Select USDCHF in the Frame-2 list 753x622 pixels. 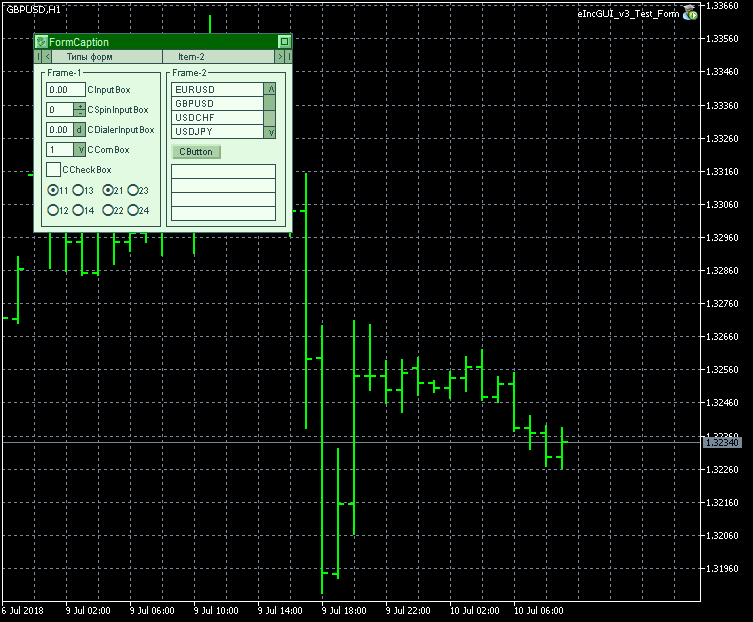[218, 118]
